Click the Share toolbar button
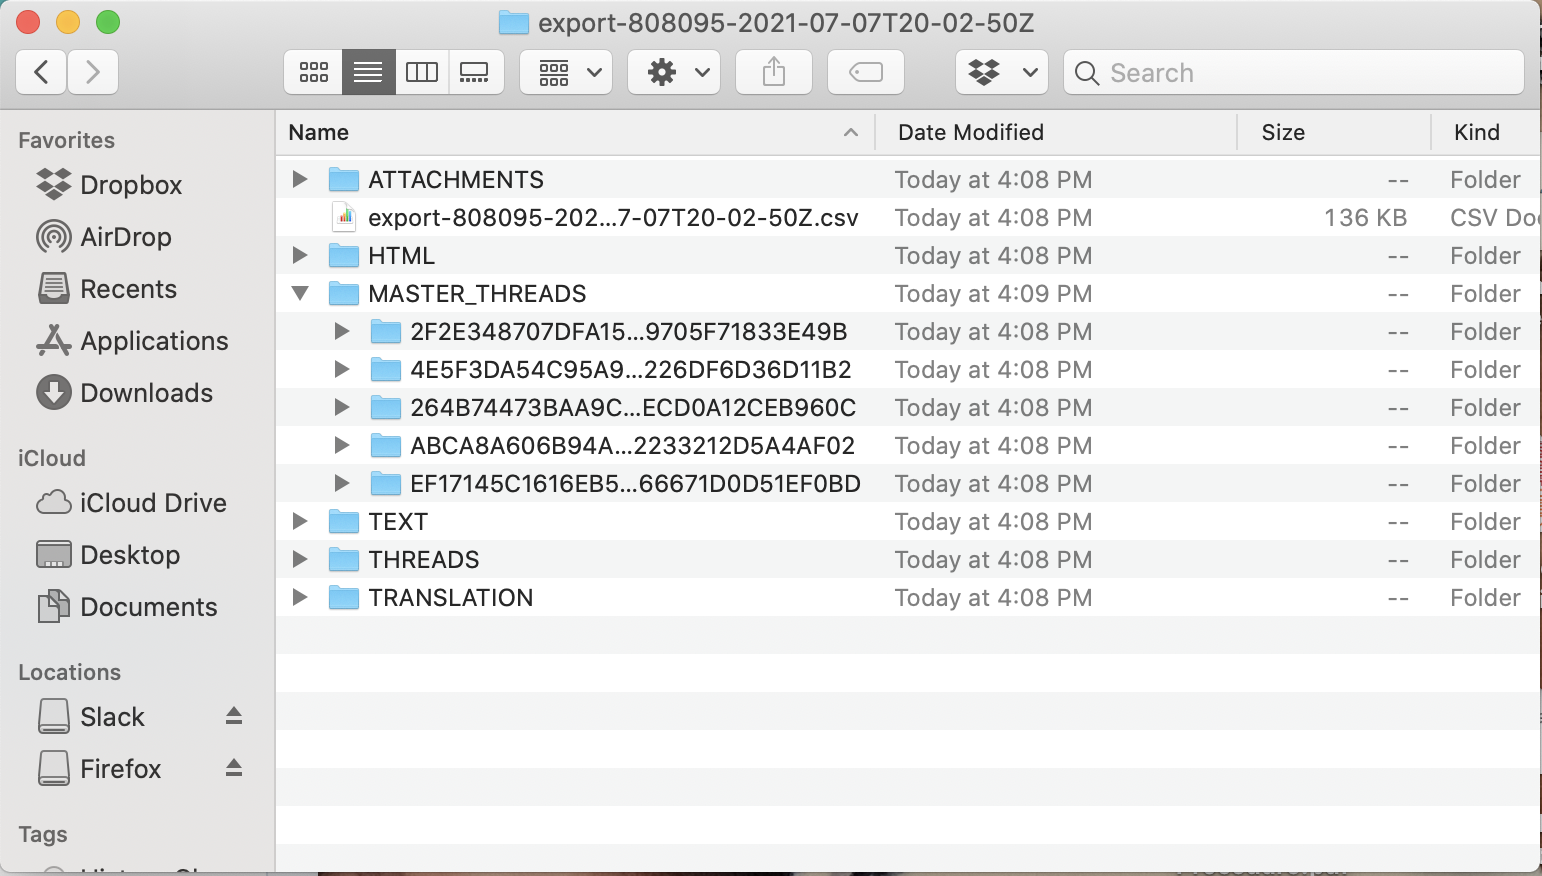 (774, 72)
